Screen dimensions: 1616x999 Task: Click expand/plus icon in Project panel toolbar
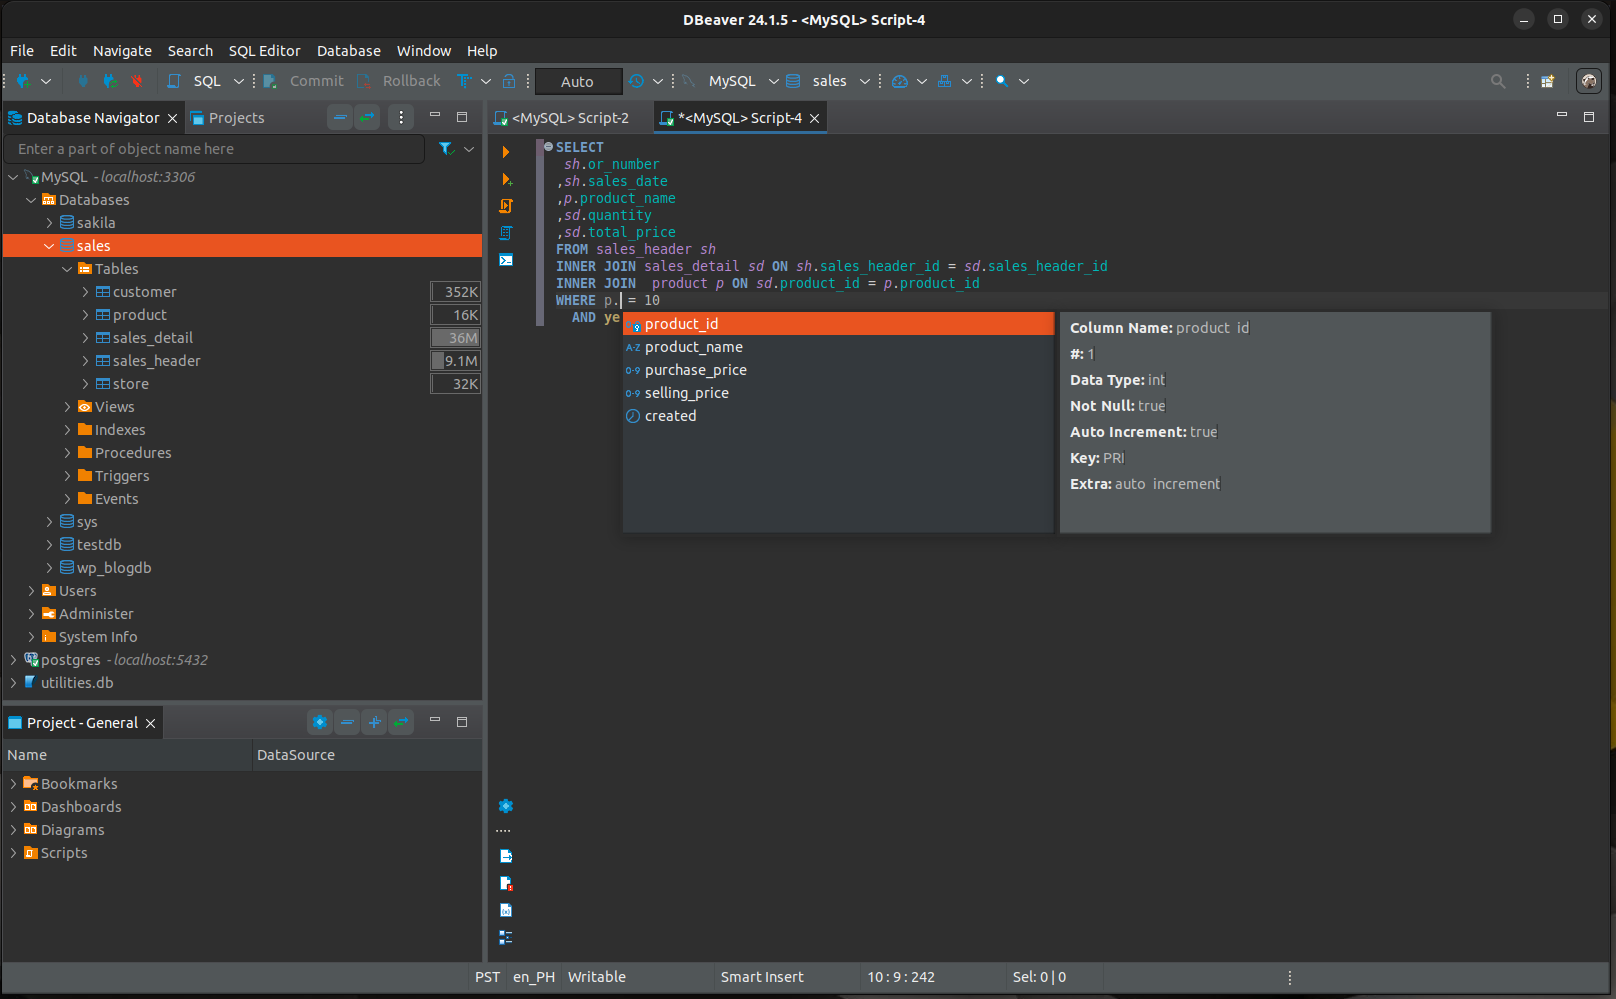(374, 722)
